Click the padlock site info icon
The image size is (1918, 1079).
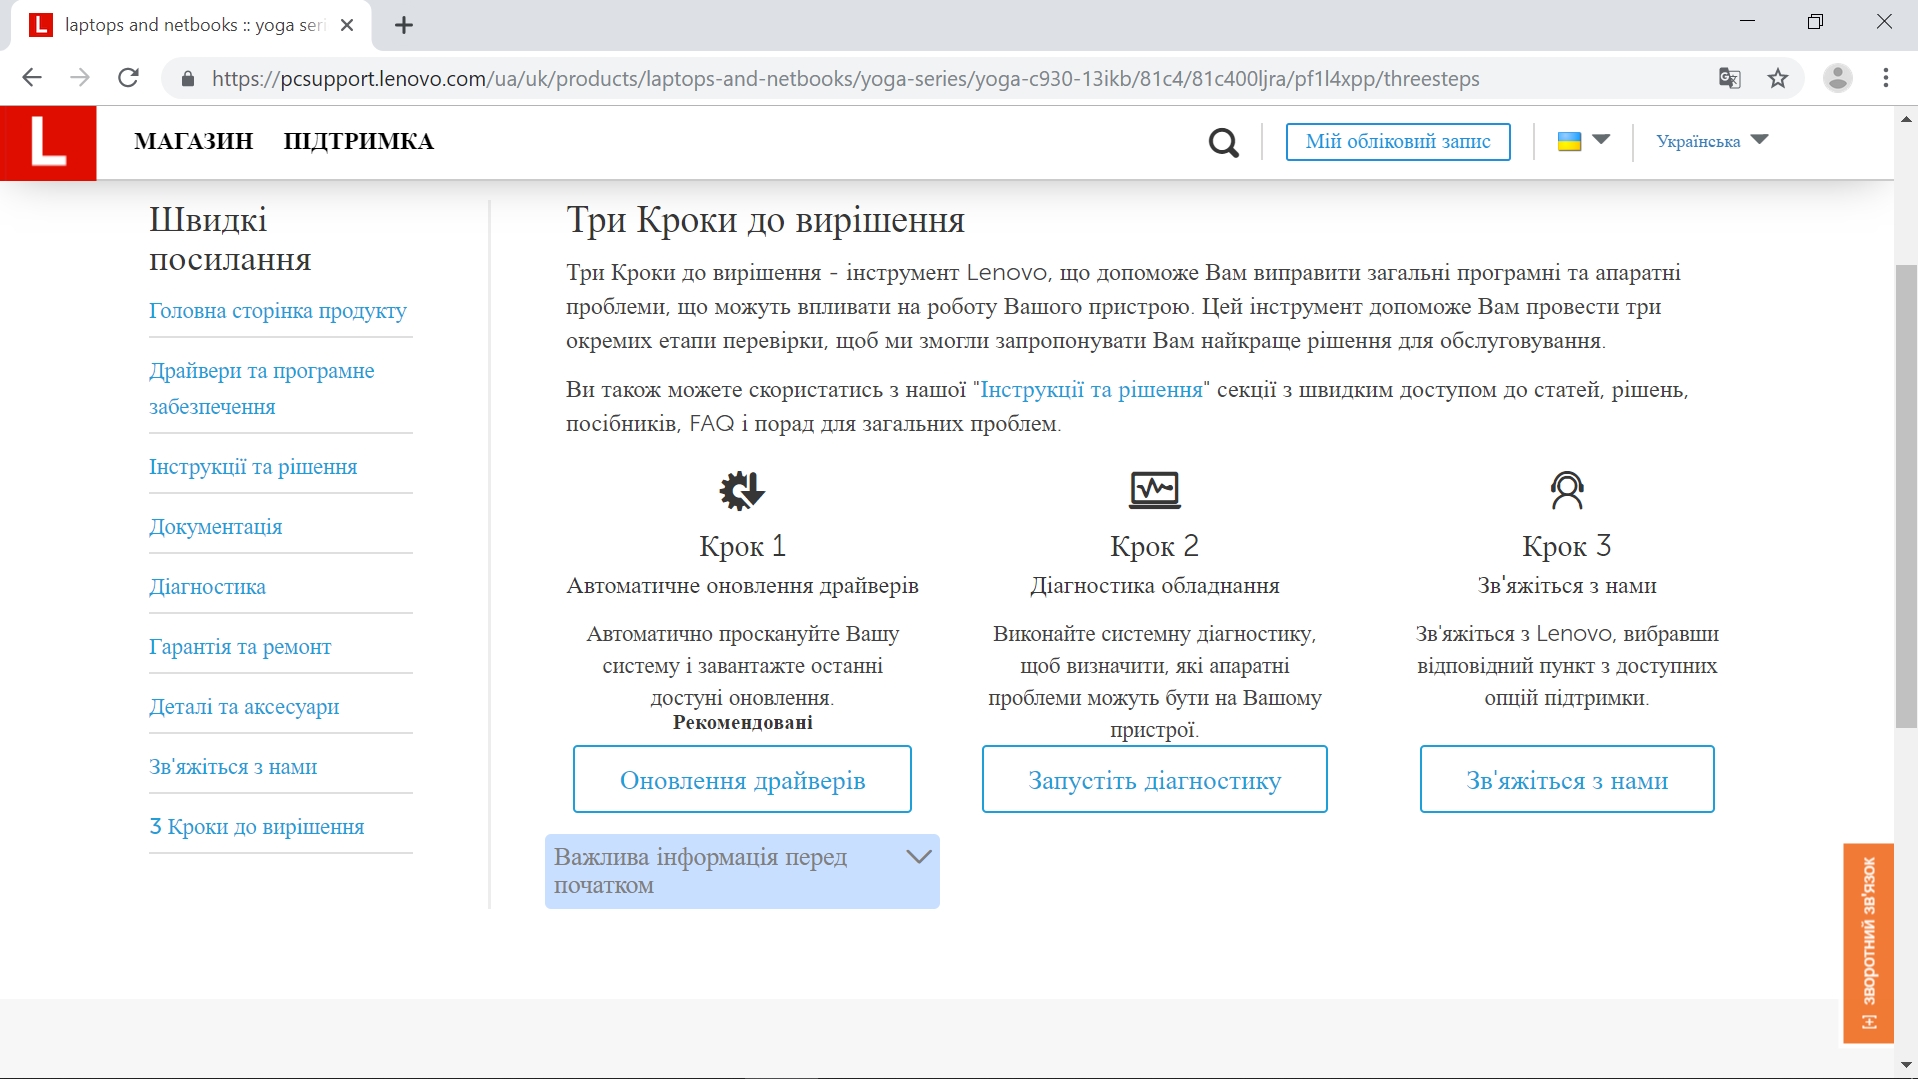coord(187,79)
